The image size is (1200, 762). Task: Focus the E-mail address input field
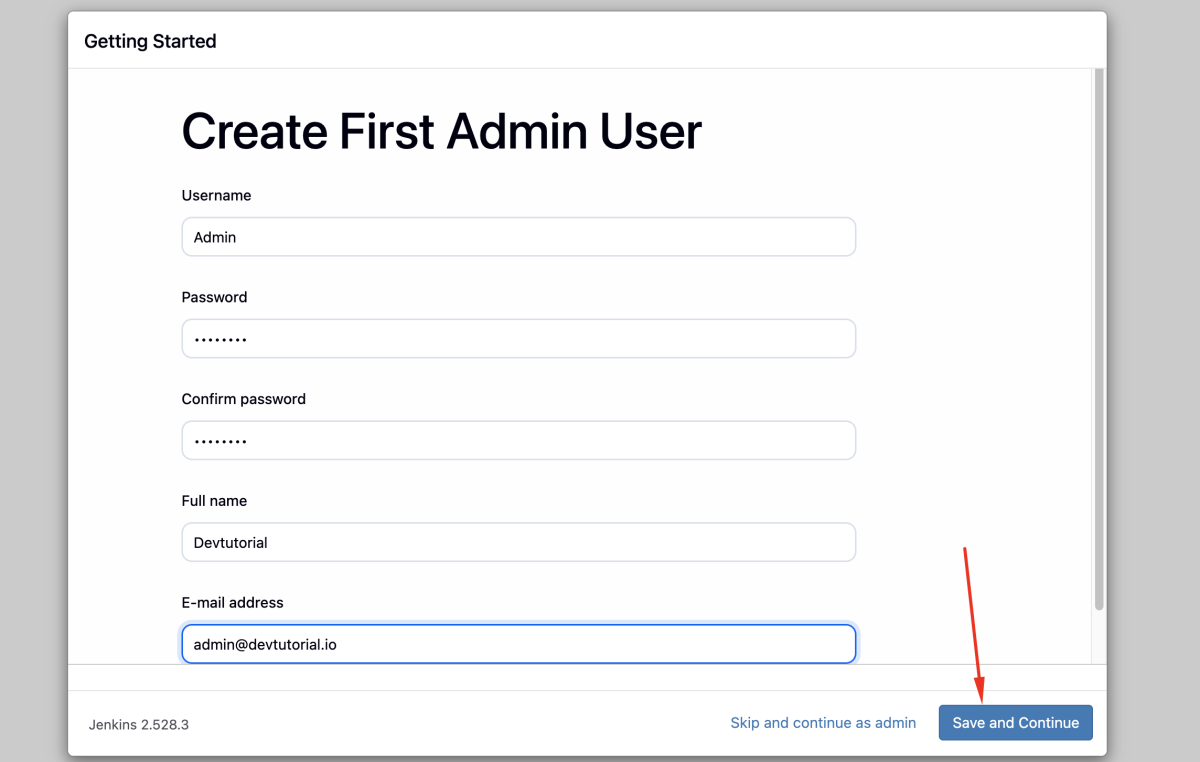pyautogui.click(x=518, y=644)
